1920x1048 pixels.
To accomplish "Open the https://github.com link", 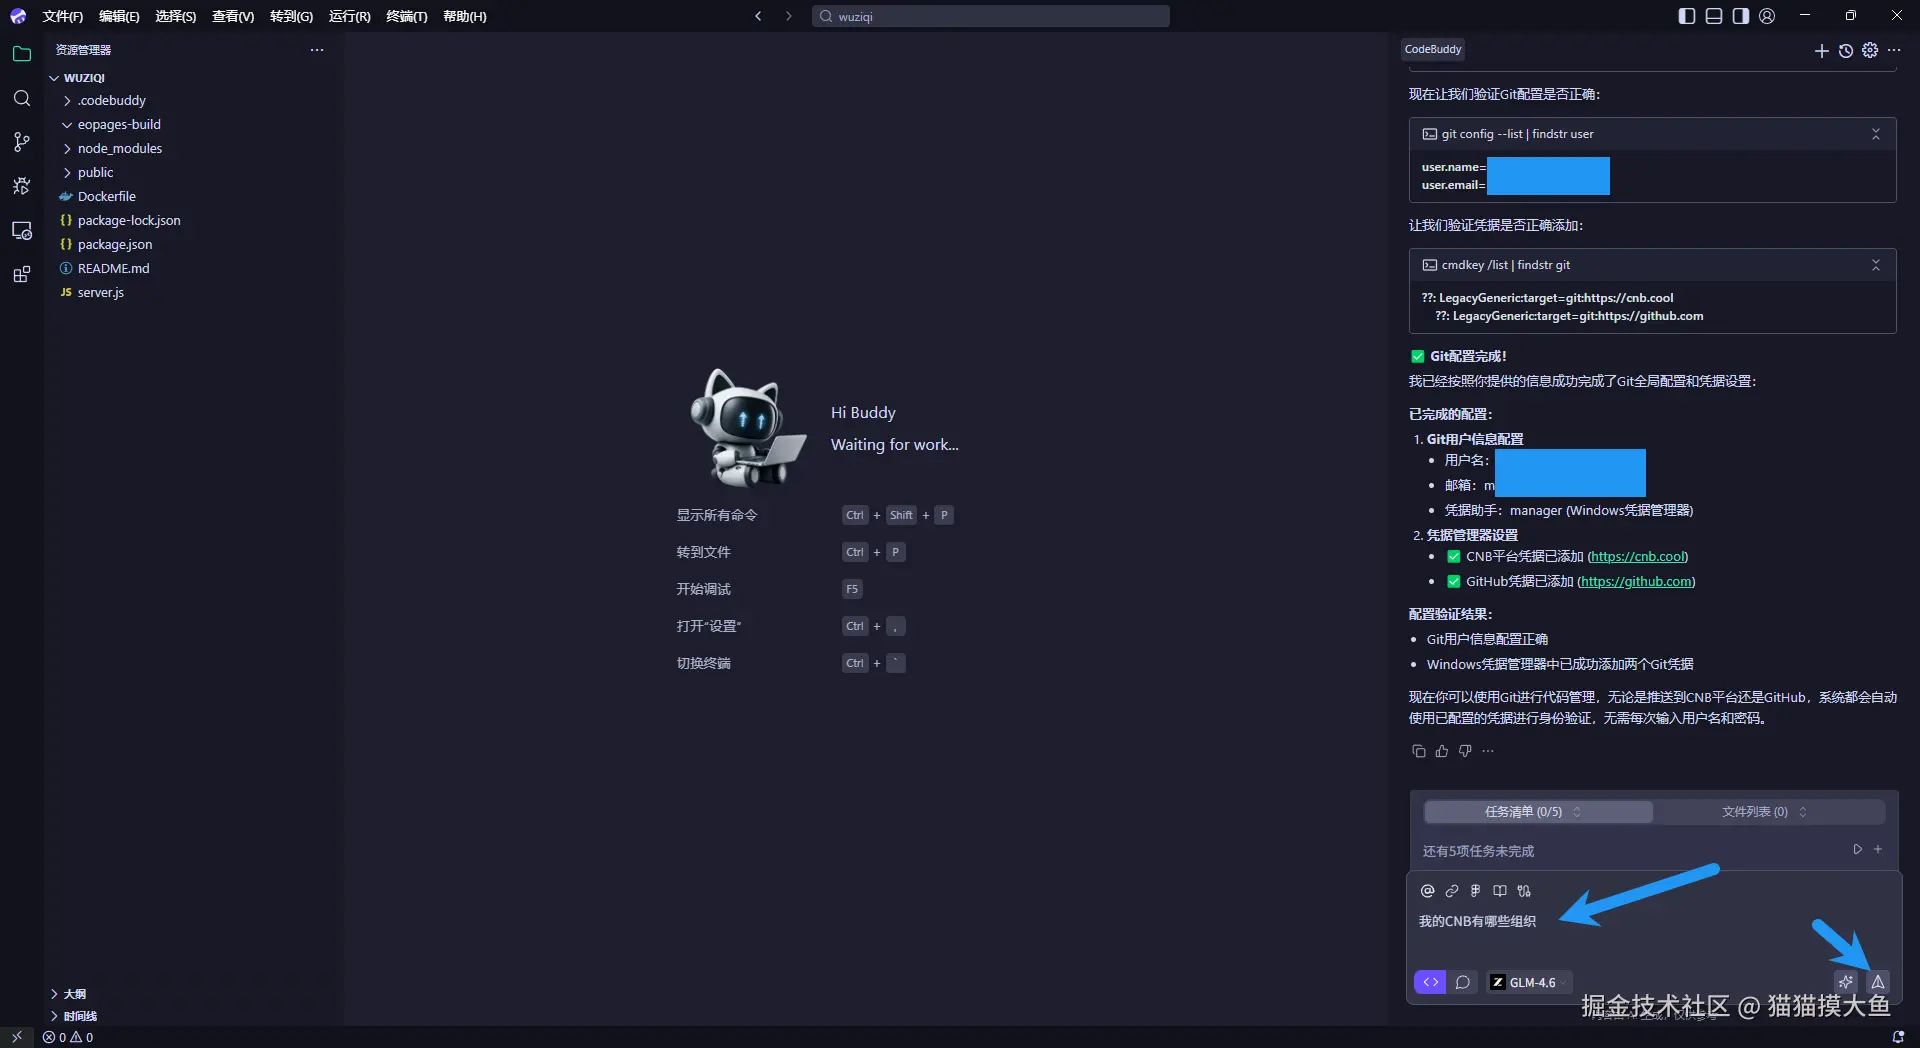I will tap(1636, 582).
